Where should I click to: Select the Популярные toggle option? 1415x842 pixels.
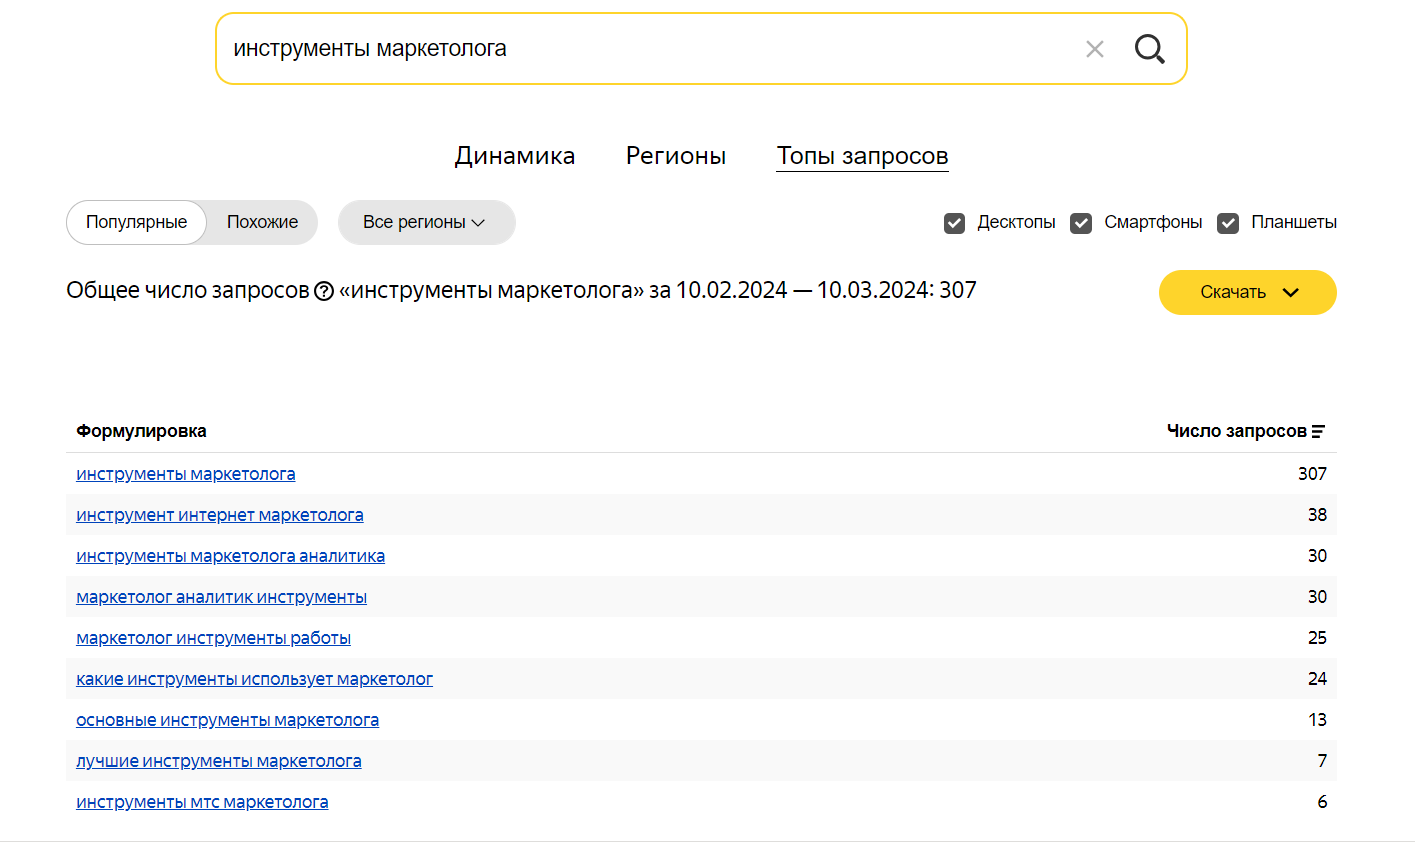click(136, 222)
